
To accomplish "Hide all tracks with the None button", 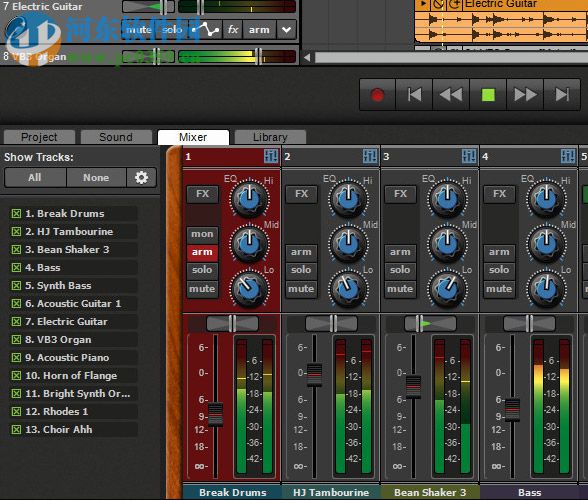I will click(96, 177).
